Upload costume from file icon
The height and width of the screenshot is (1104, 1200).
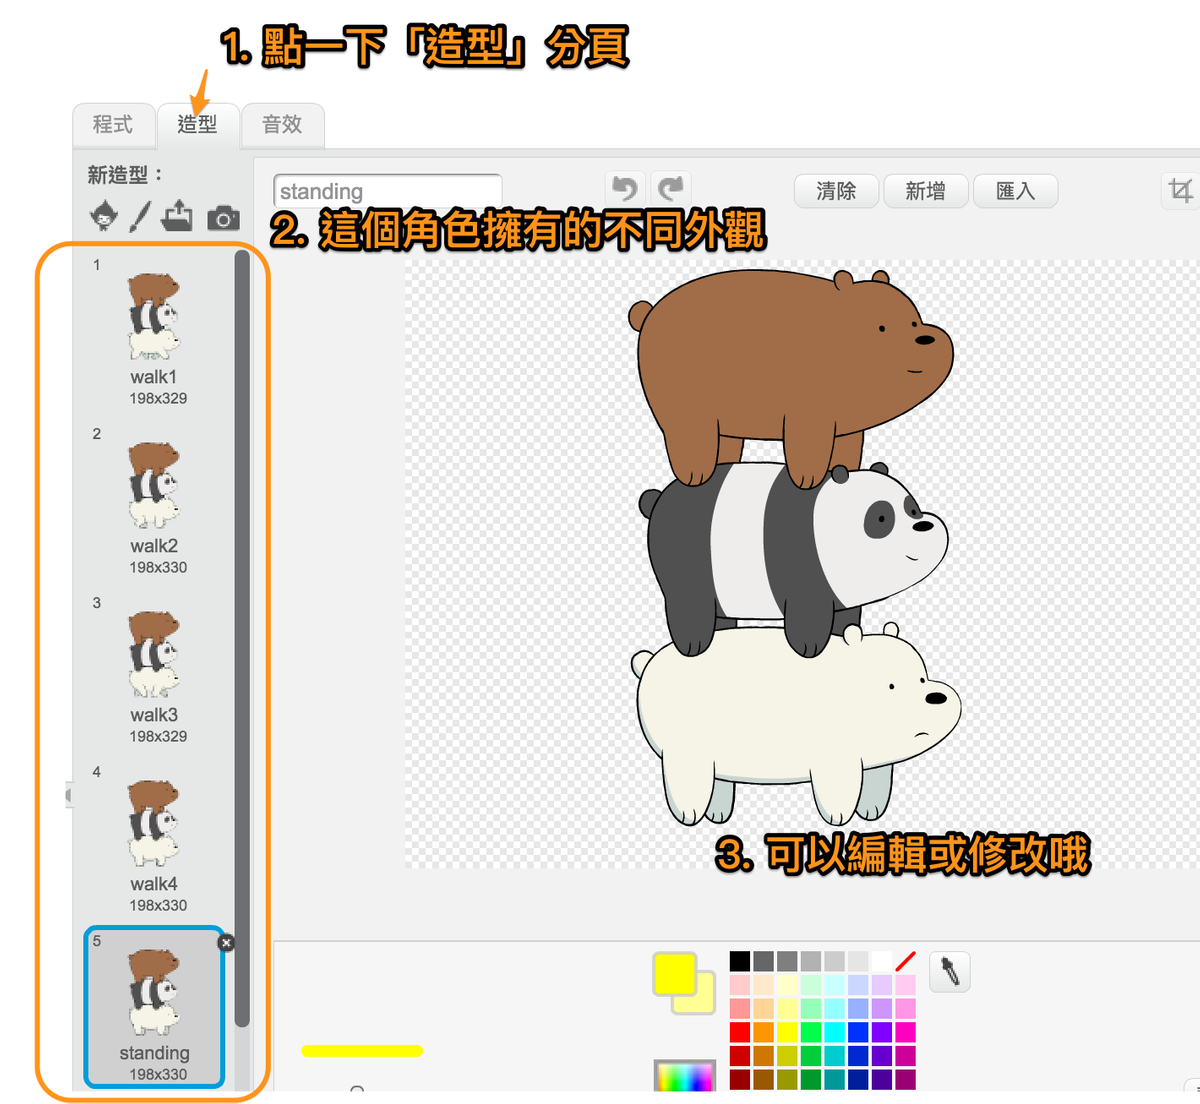coord(177,215)
